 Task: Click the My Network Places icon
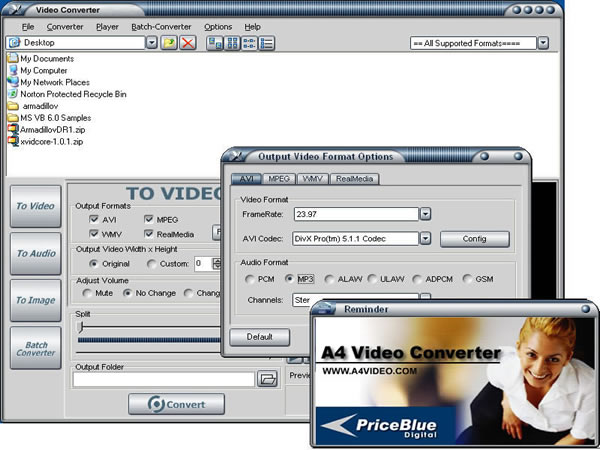[x=13, y=82]
